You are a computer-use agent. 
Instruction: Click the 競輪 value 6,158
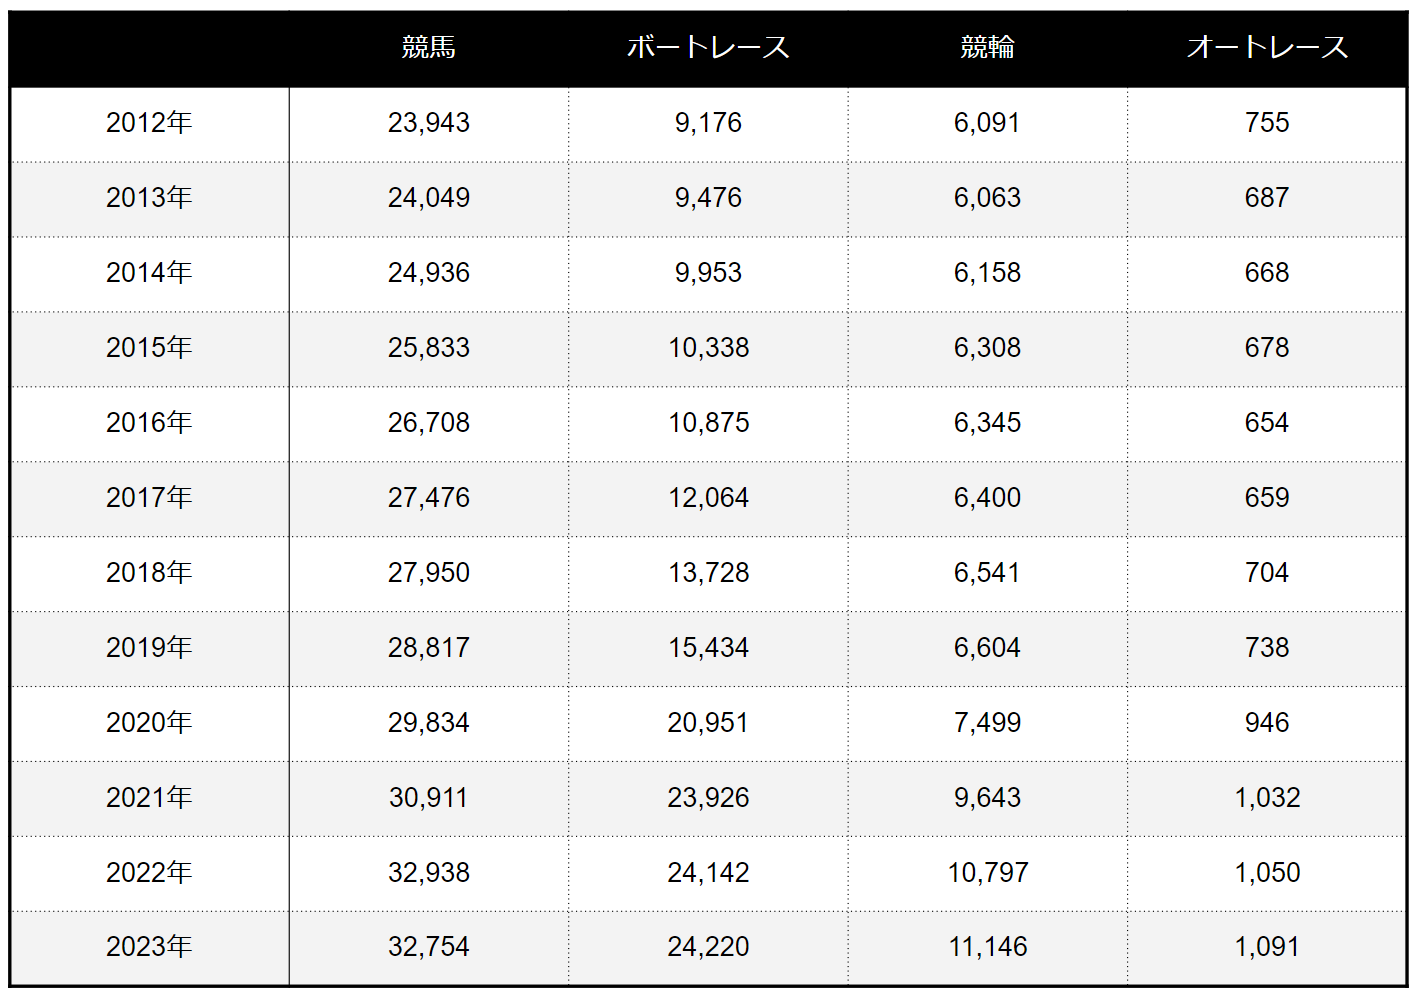click(x=987, y=272)
